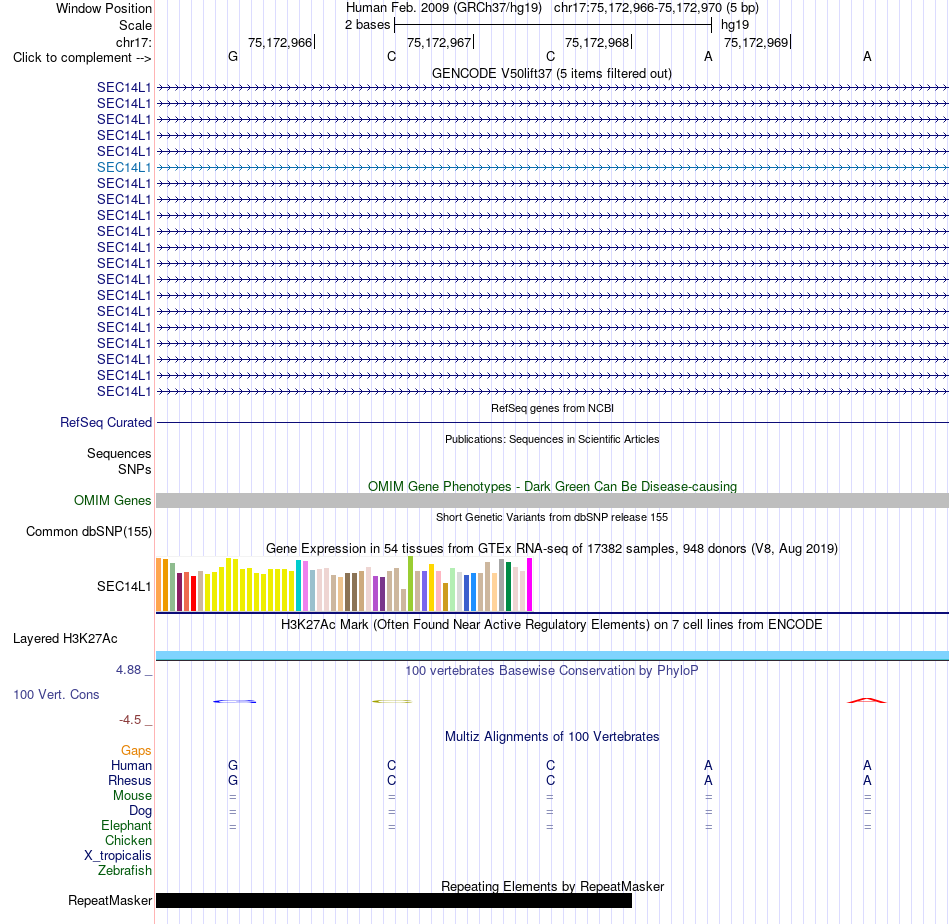Select the Mouse alignment row label
950x924 pixels.
[x=132, y=796]
